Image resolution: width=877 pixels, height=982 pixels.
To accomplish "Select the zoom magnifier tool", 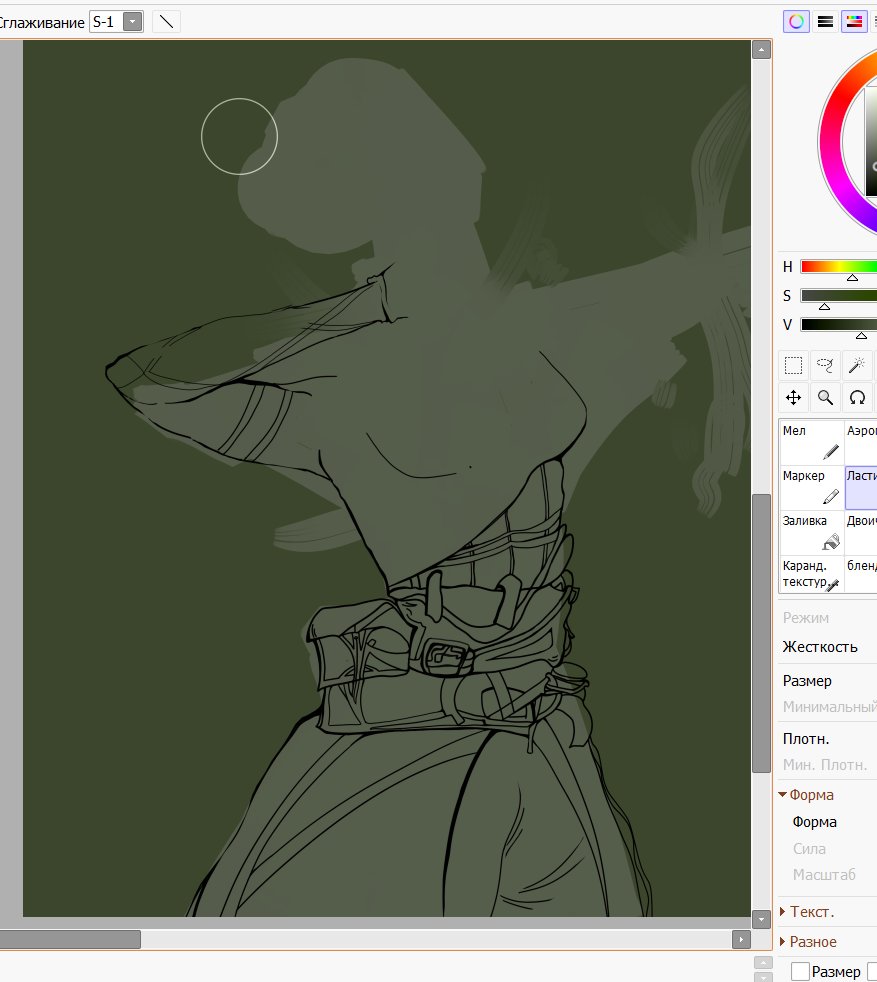I will (826, 398).
